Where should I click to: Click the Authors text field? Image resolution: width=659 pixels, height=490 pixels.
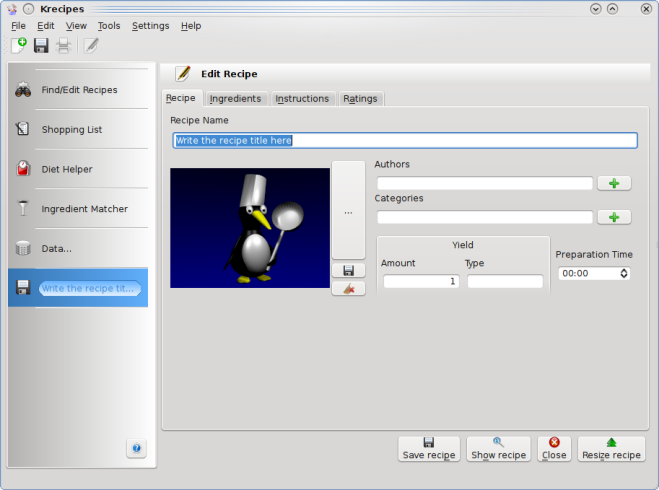(485, 183)
